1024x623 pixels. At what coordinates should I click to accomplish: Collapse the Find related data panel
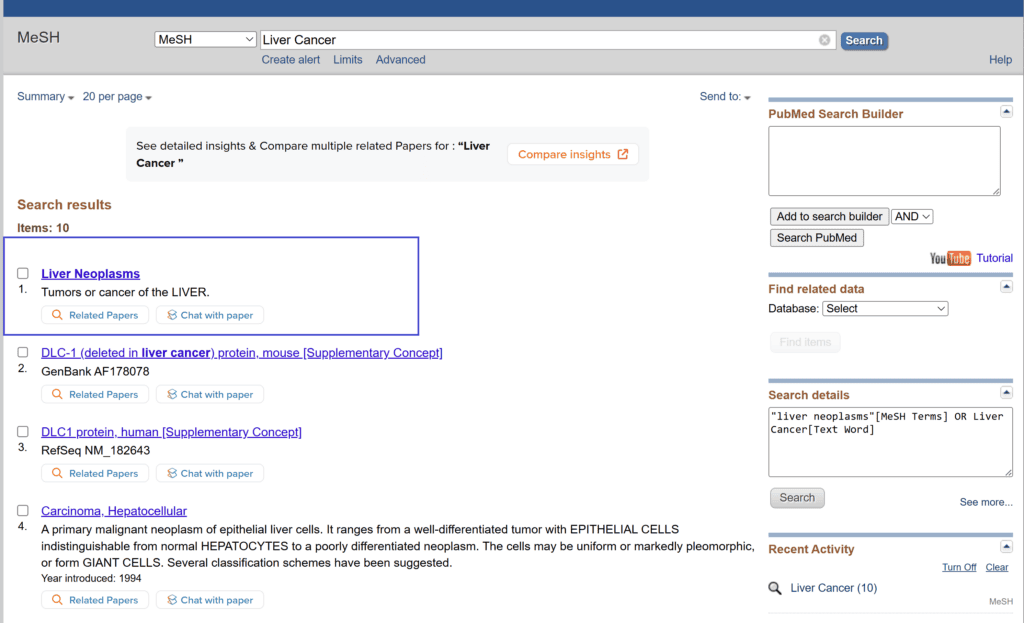click(x=1006, y=287)
